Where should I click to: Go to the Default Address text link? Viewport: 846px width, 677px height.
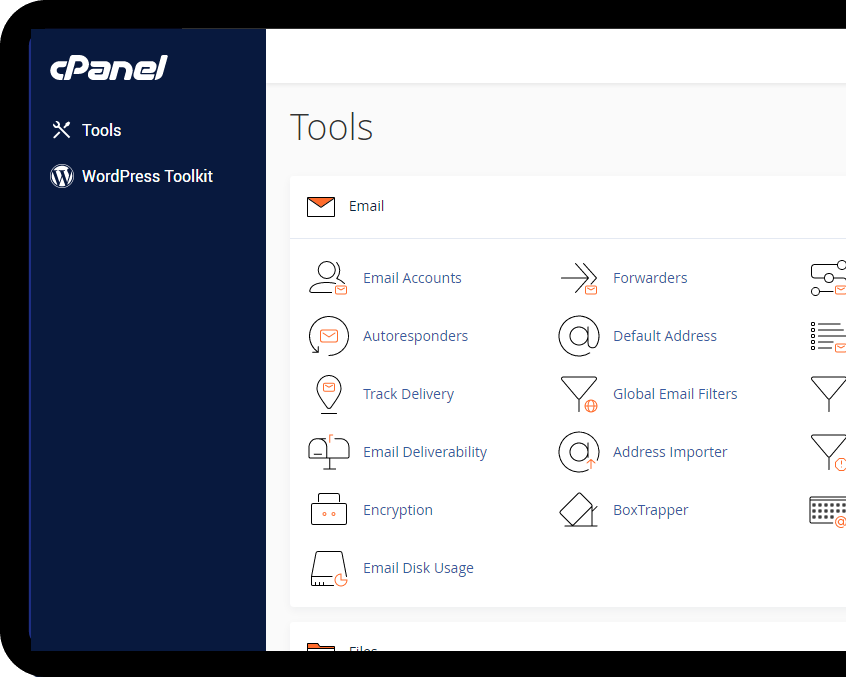pyautogui.click(x=664, y=336)
